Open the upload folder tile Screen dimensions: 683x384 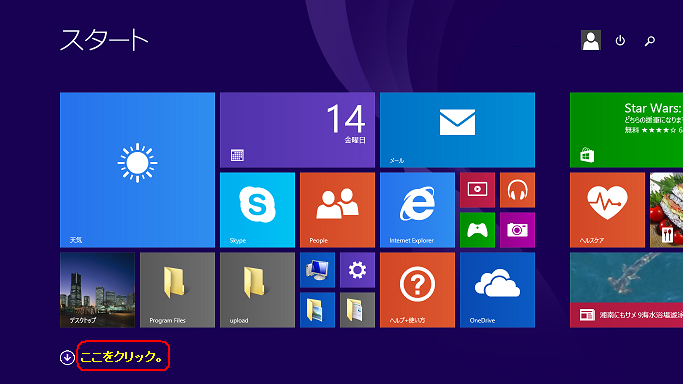pyautogui.click(x=257, y=290)
